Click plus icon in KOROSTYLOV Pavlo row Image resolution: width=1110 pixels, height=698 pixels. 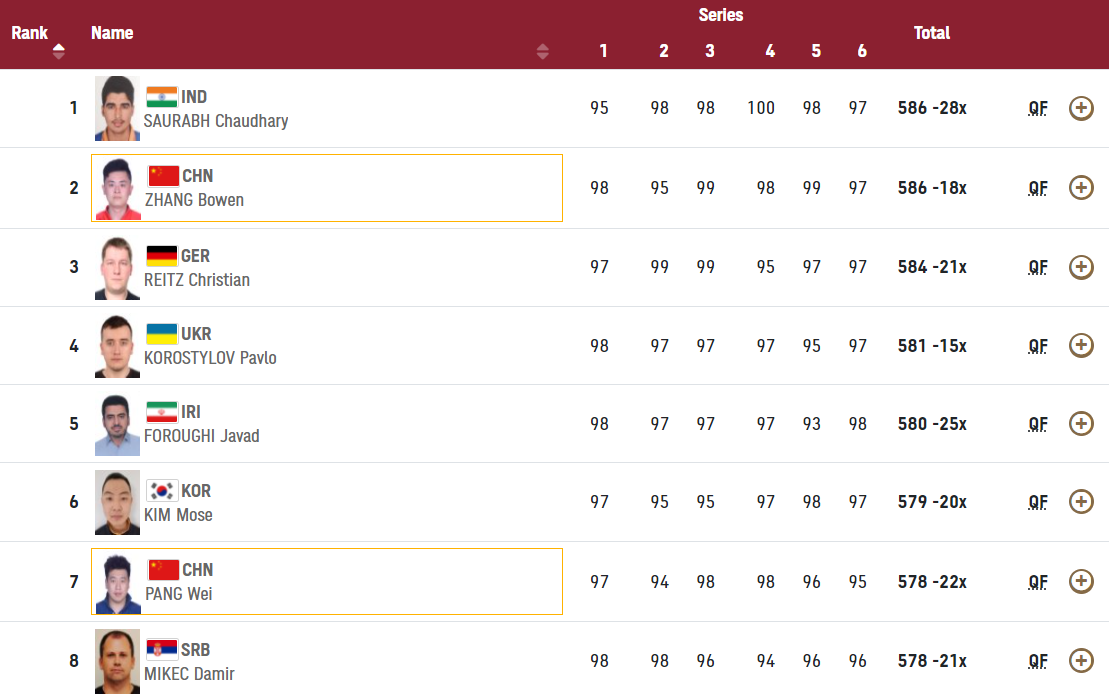click(1081, 345)
